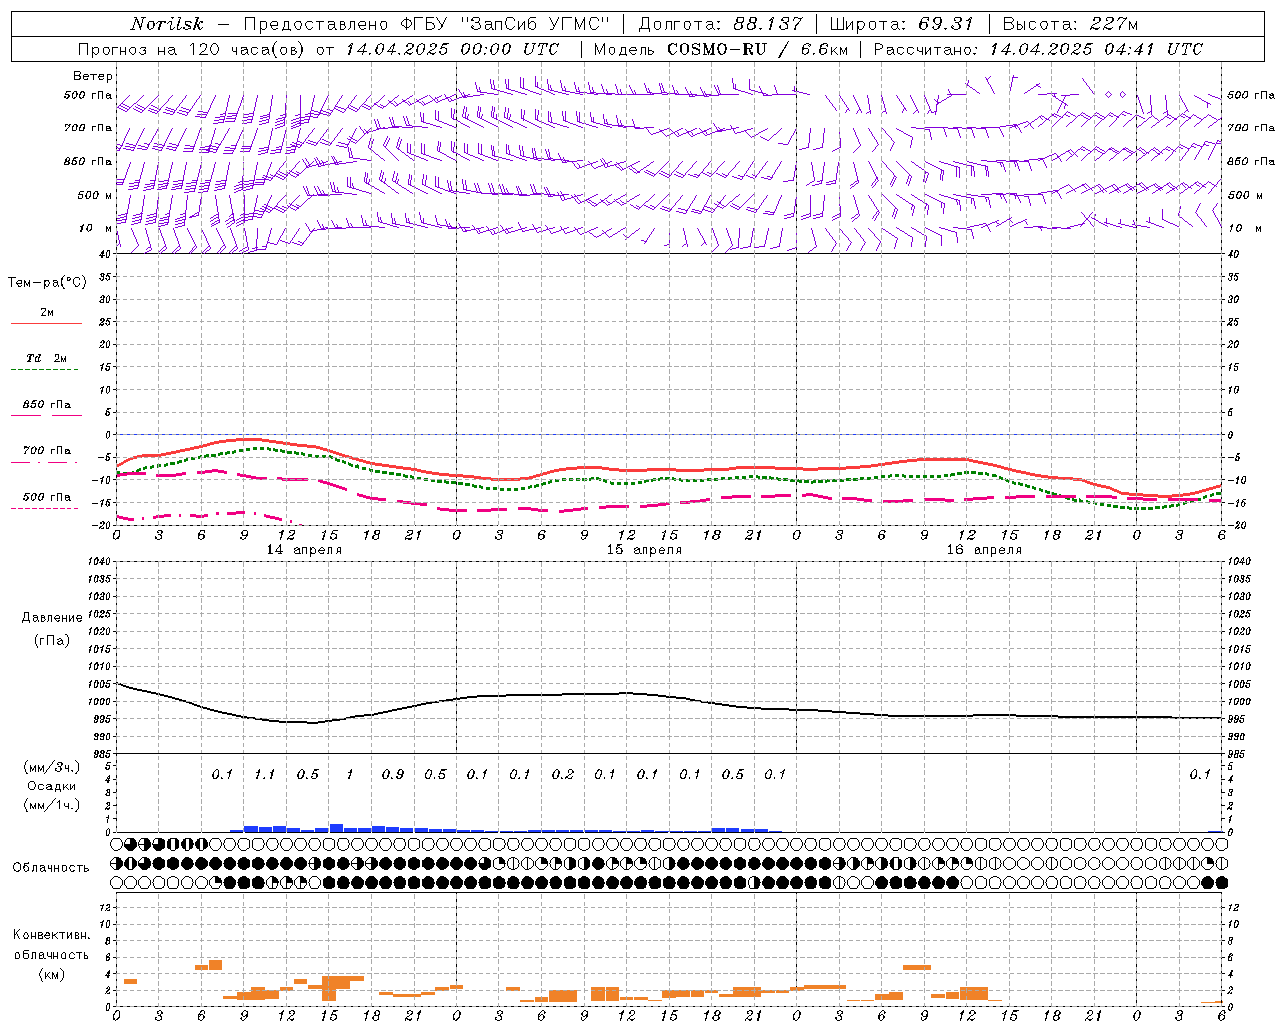The height and width of the screenshot is (1024, 1280).
Task: Click the "0.9" precipitation amount value
Action: click(393, 774)
